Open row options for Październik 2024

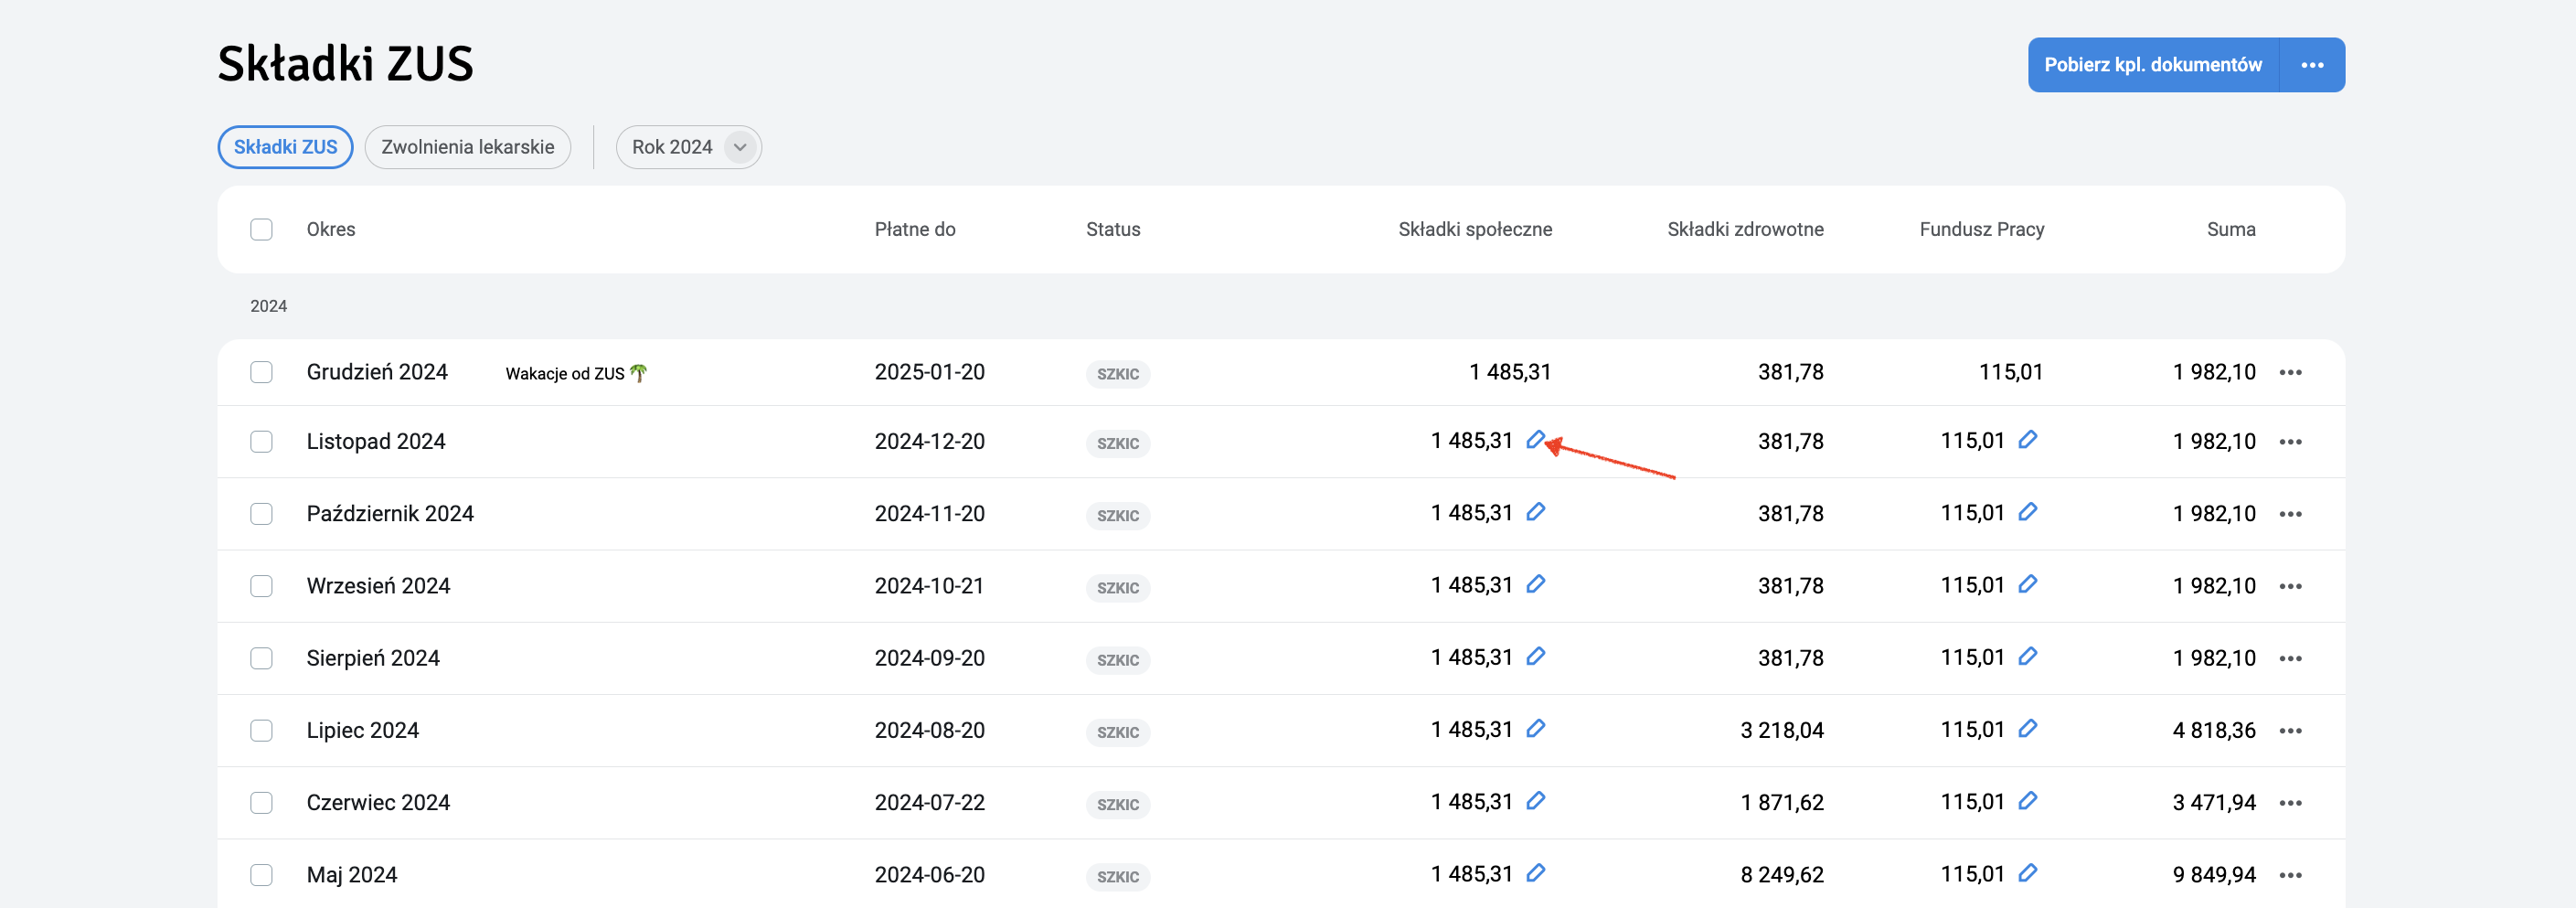2290,514
